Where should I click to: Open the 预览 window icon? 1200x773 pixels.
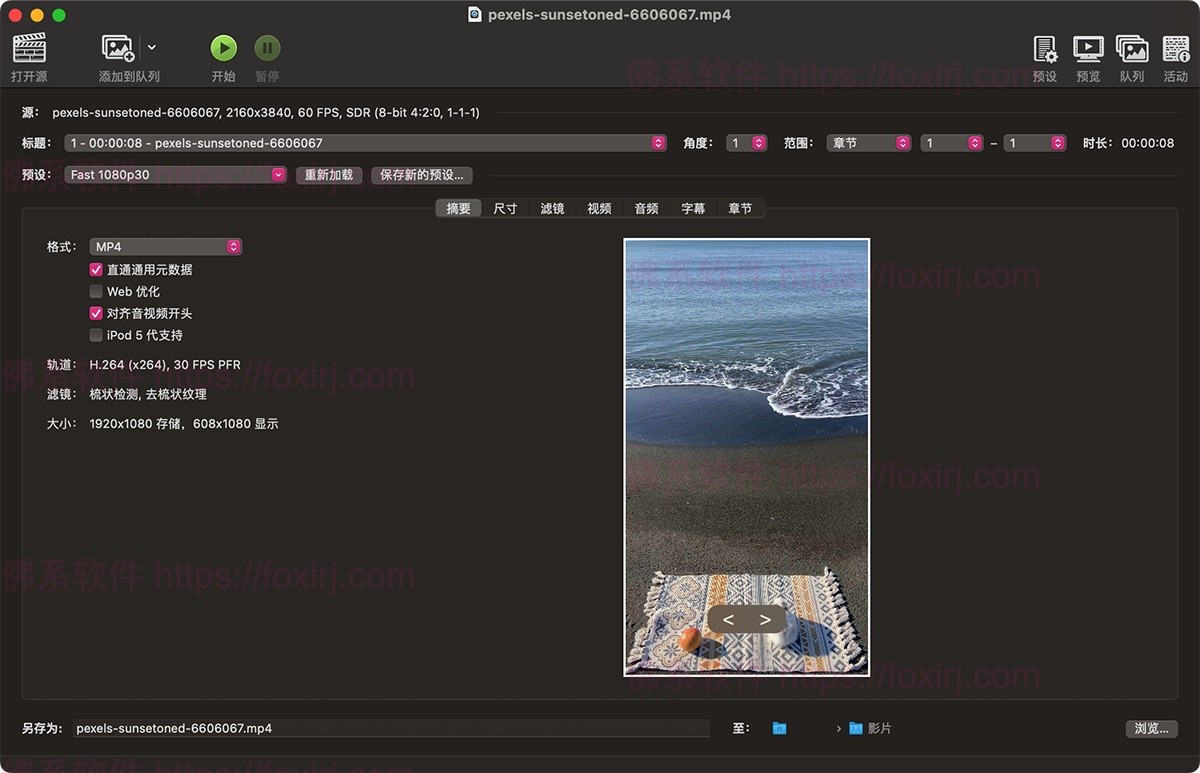[1087, 47]
